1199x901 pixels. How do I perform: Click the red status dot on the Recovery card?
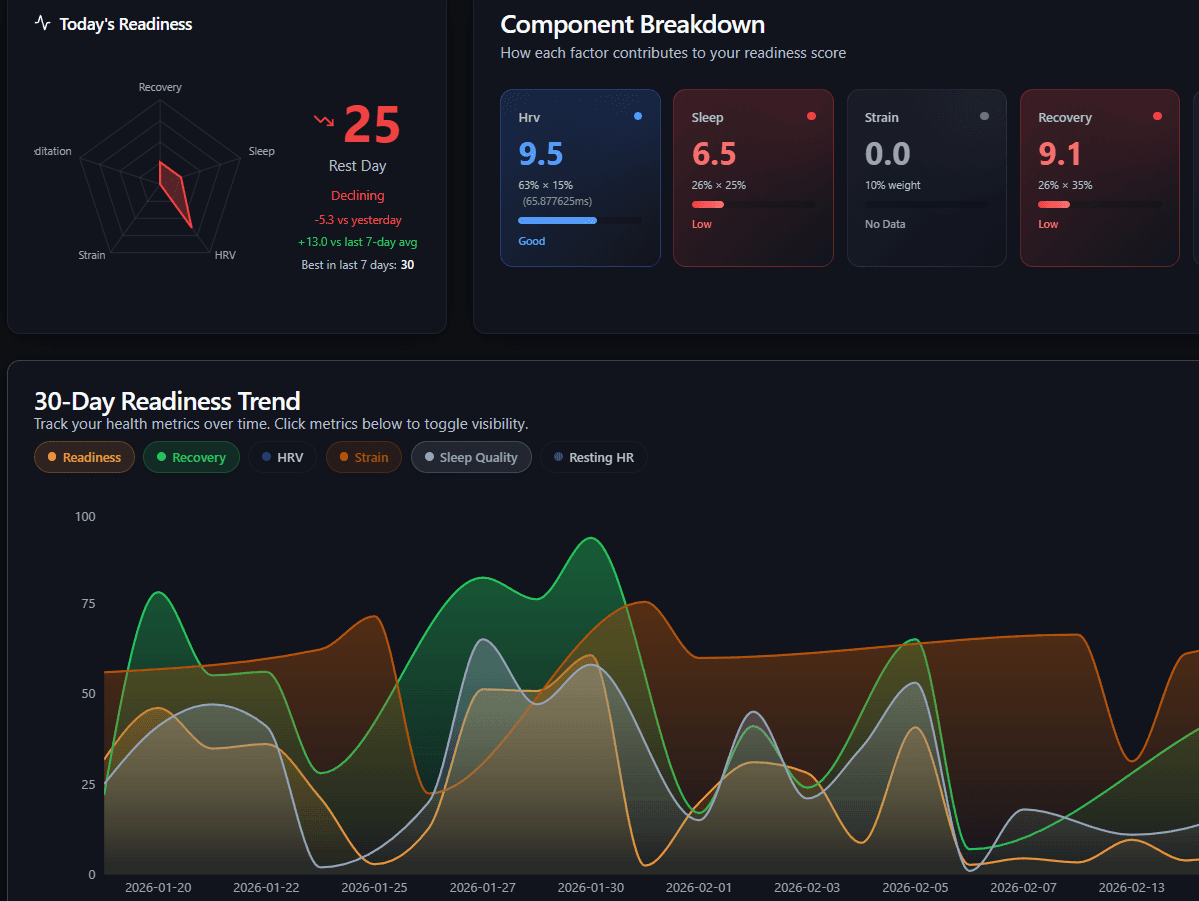coord(1156,116)
